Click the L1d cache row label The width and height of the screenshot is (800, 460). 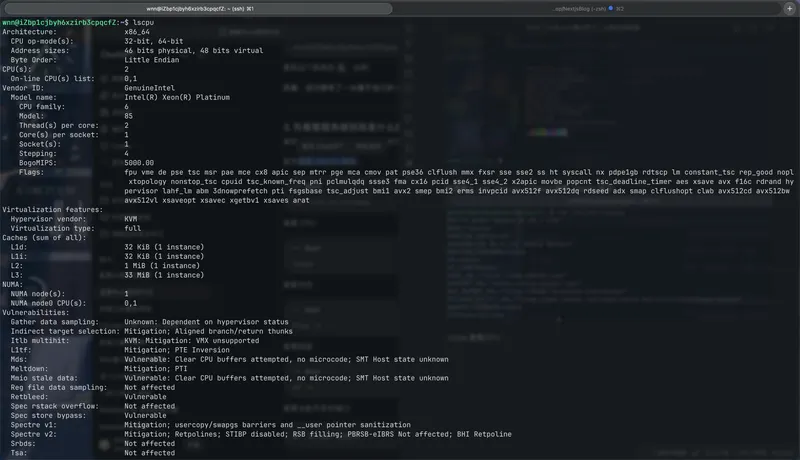point(19,247)
